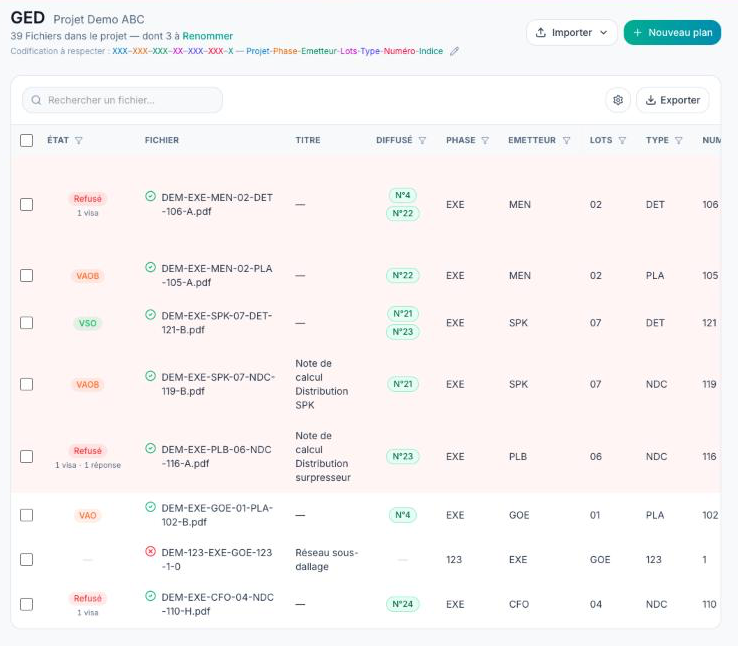Open the Importer dropdown
This screenshot has height=646, width=738.
[x=571, y=32]
